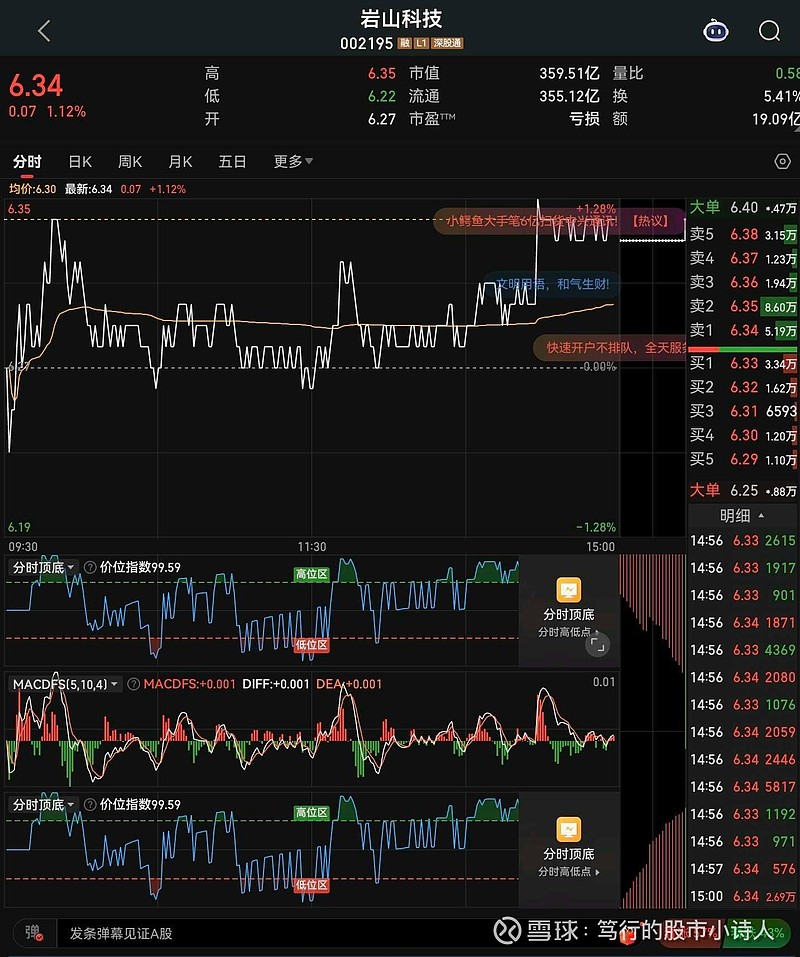Tap the back arrow beside 岩山科技
Screen dimensions: 800x957
pos(44,31)
